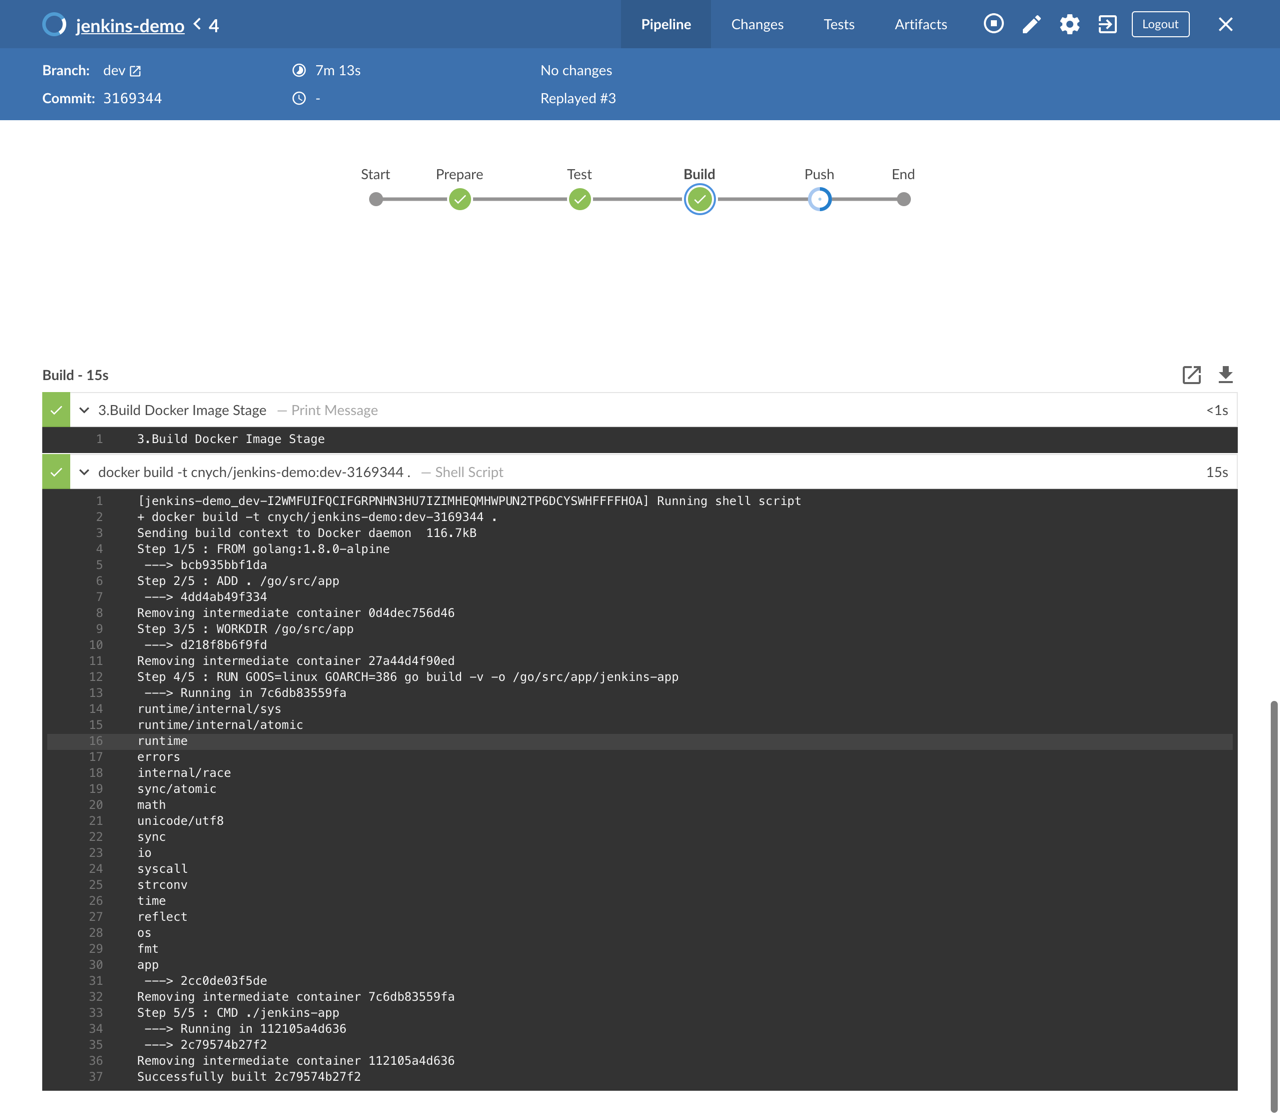Click the go to classic Jenkins icon
This screenshot has height=1115, width=1280.
[1107, 24]
